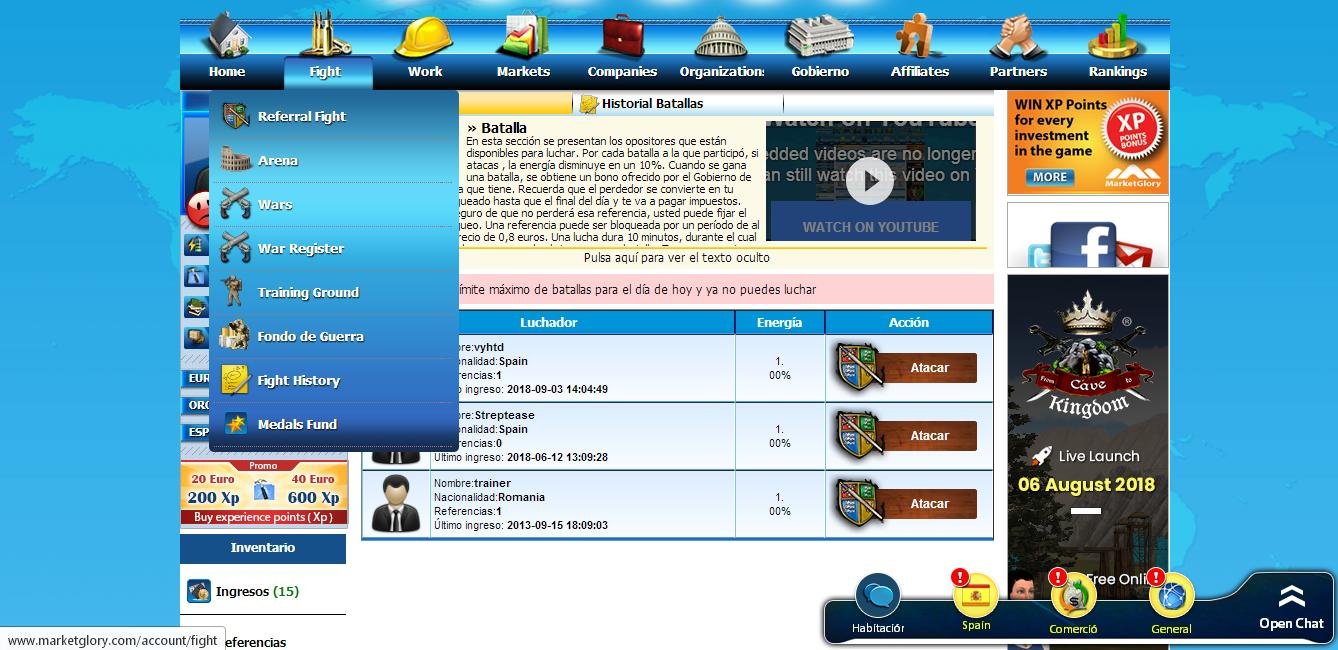The width and height of the screenshot is (1338, 650).
Task: Click the Luchador column header
Action: click(548, 322)
